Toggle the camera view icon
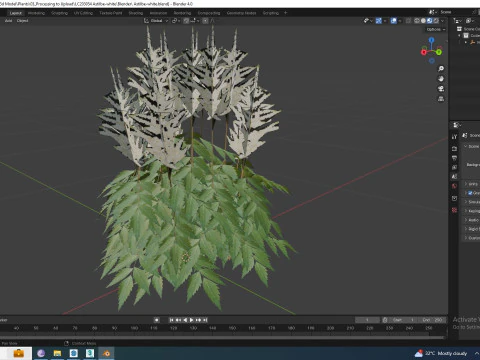This screenshot has height=360, width=480. (441, 89)
